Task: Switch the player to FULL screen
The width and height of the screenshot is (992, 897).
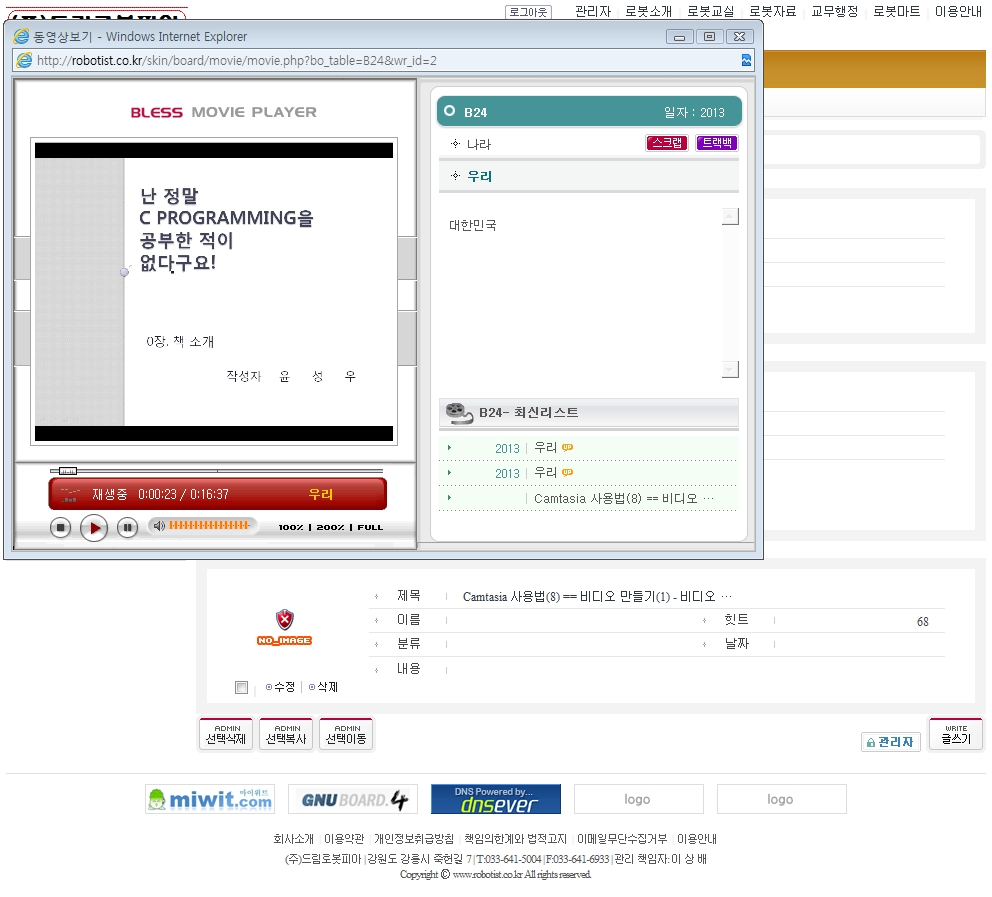Action: pos(370,527)
